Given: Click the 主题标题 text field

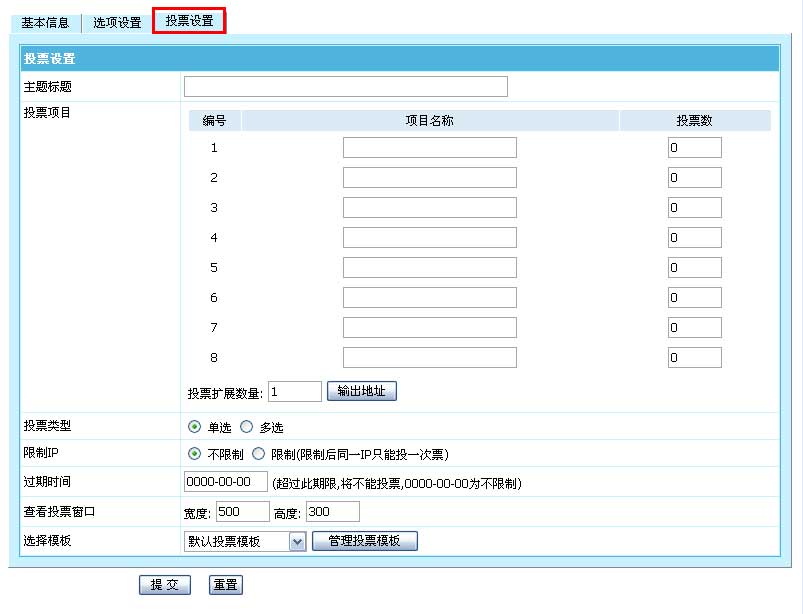Looking at the screenshot, I should tap(345, 87).
